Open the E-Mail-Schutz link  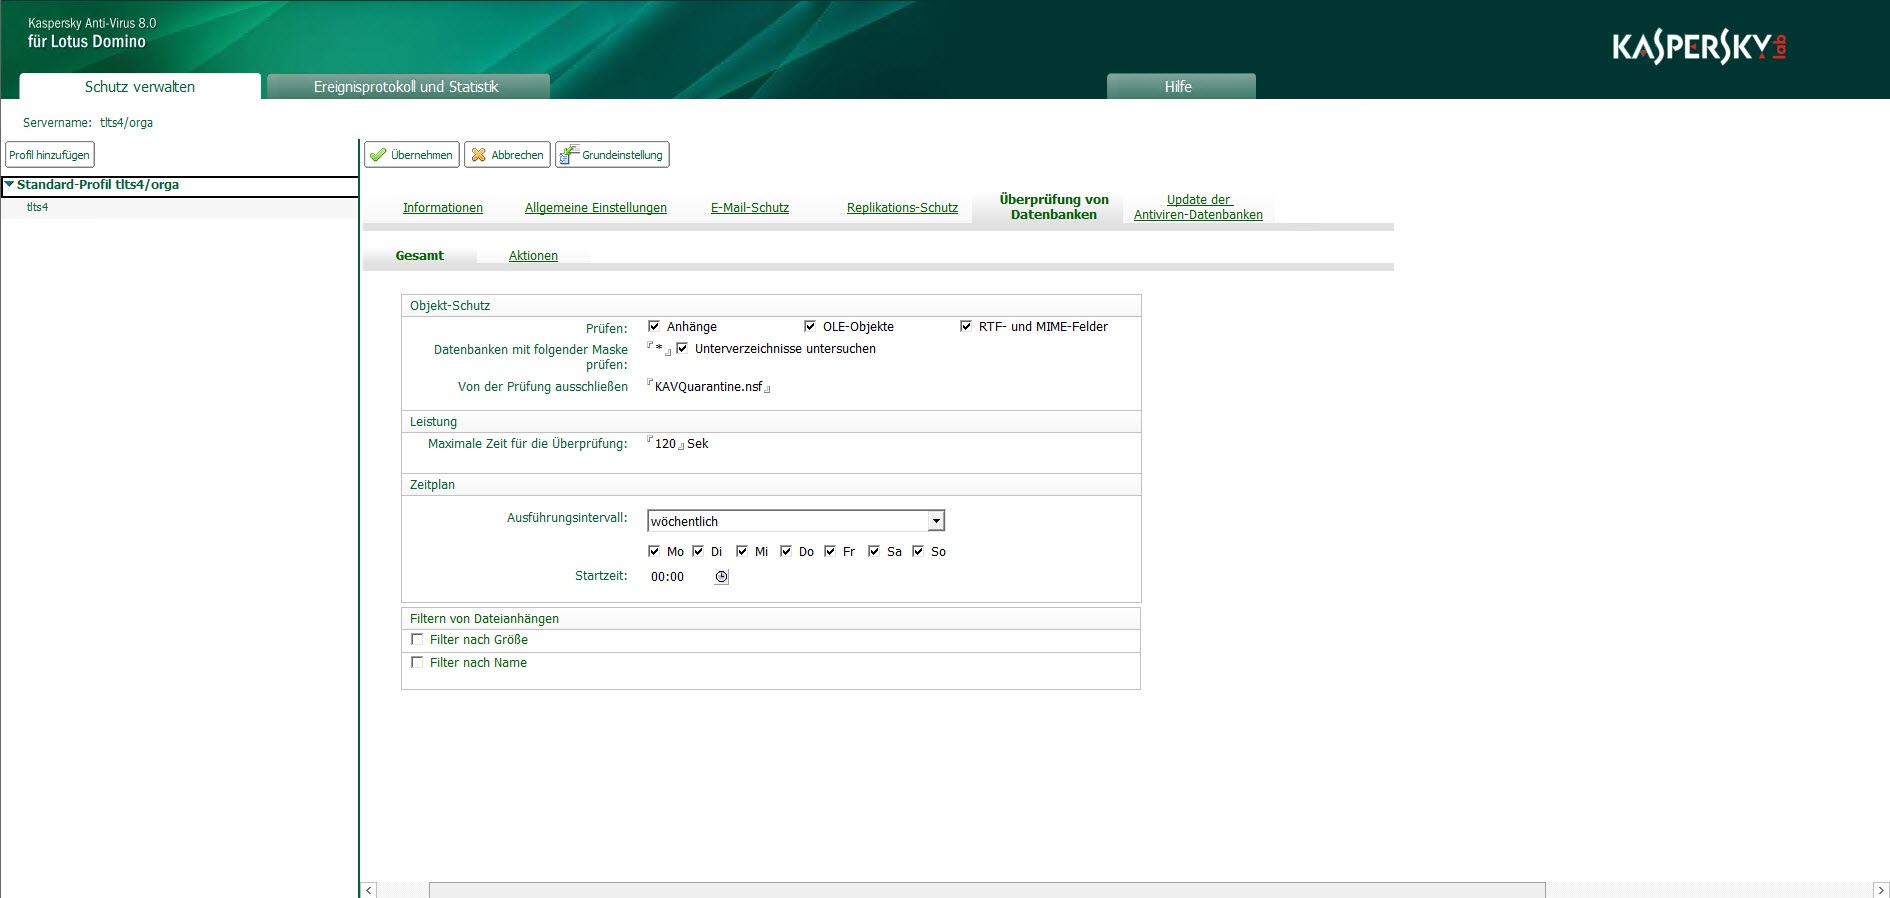[749, 208]
